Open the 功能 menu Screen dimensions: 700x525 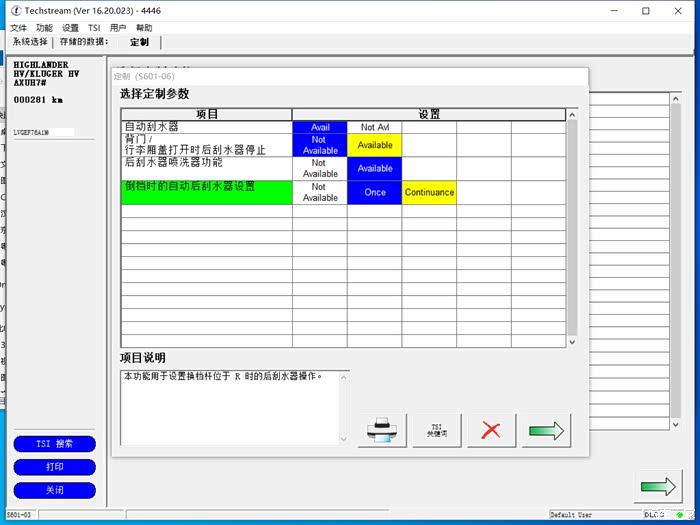pyautogui.click(x=45, y=28)
